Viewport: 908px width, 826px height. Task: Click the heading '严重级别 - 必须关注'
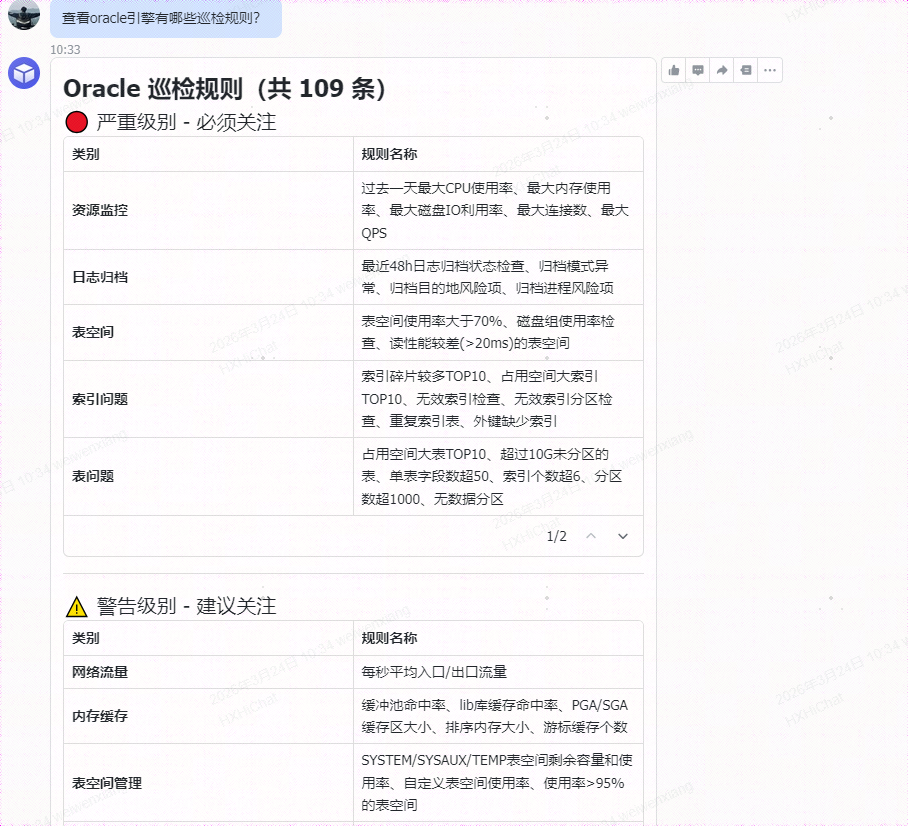[x=186, y=122]
